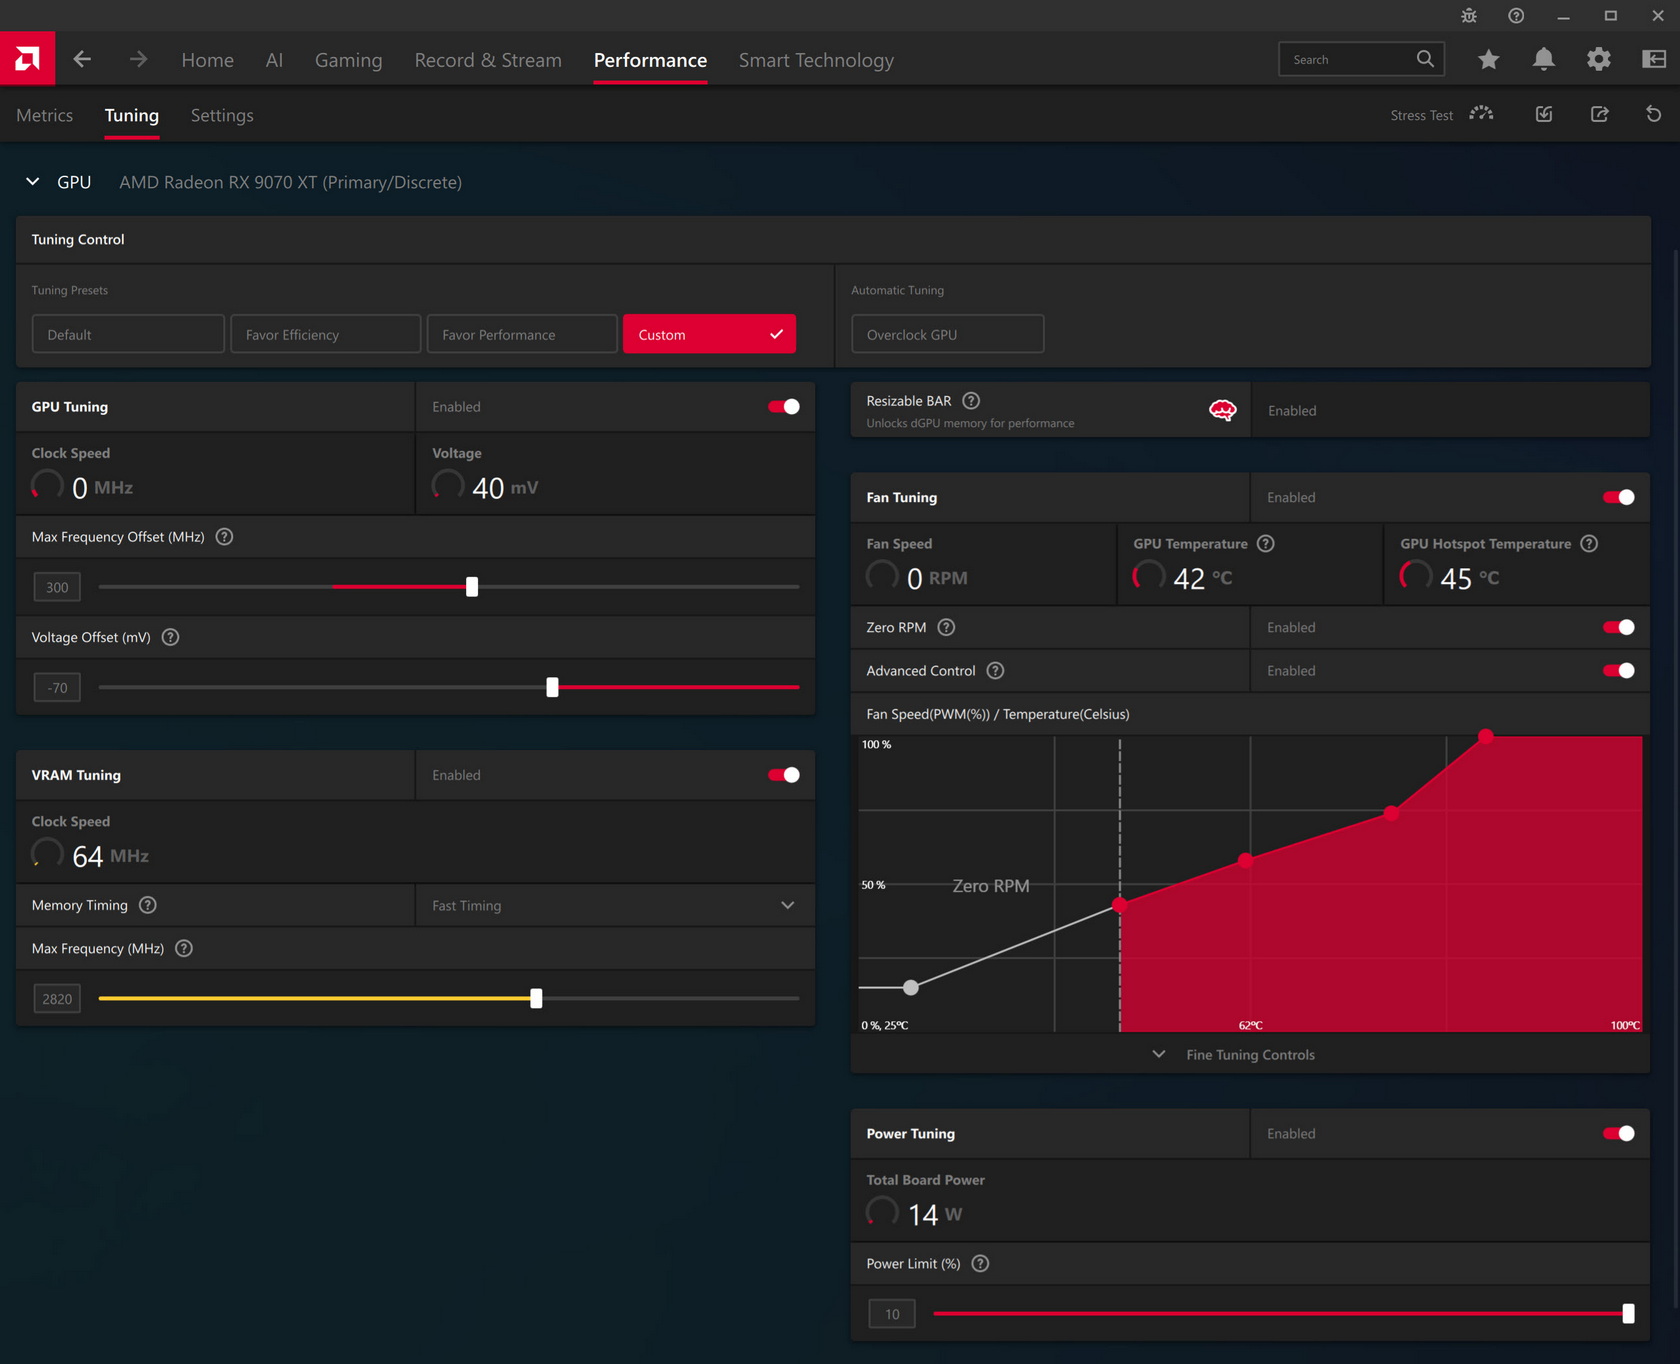Show help for Zero RPM
Screen dimensions: 1680x1364
click(946, 627)
